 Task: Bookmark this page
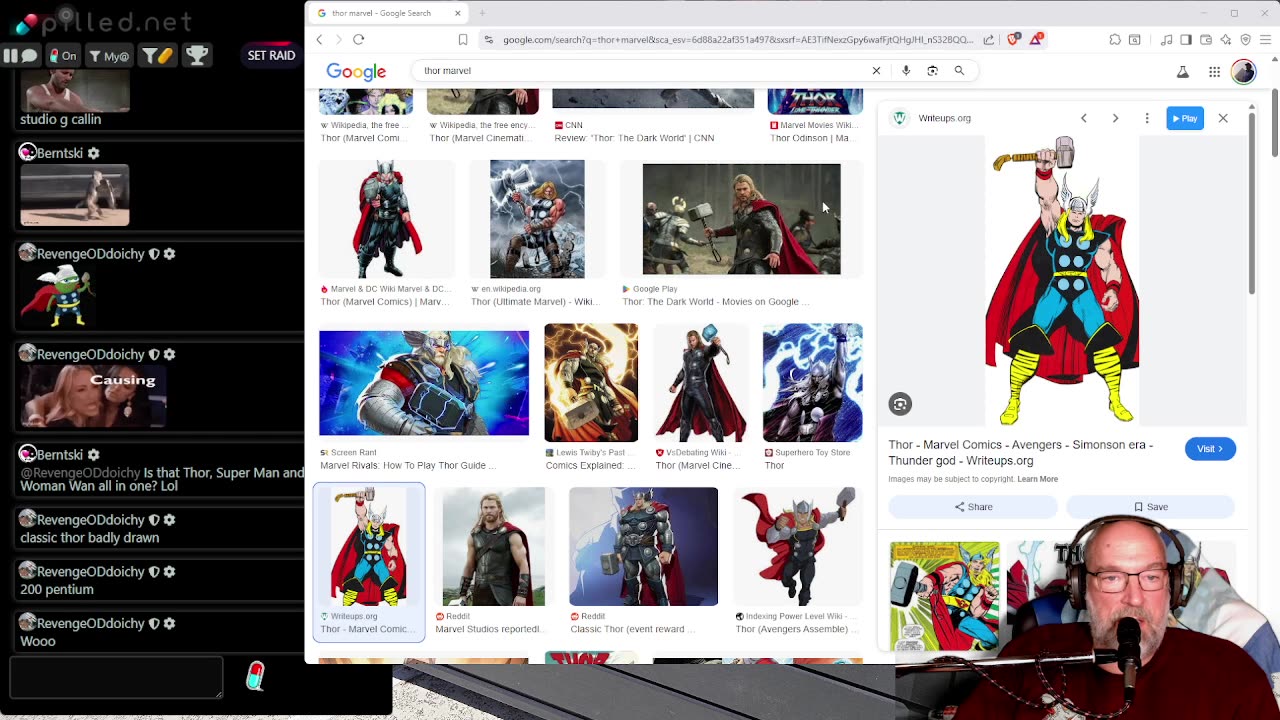tap(463, 40)
